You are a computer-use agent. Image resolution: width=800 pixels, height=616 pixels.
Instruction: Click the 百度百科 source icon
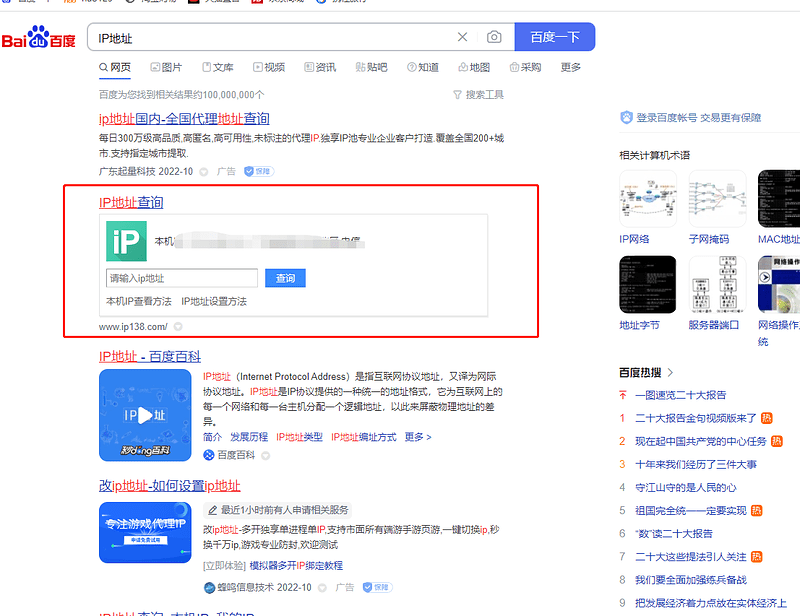(x=209, y=455)
